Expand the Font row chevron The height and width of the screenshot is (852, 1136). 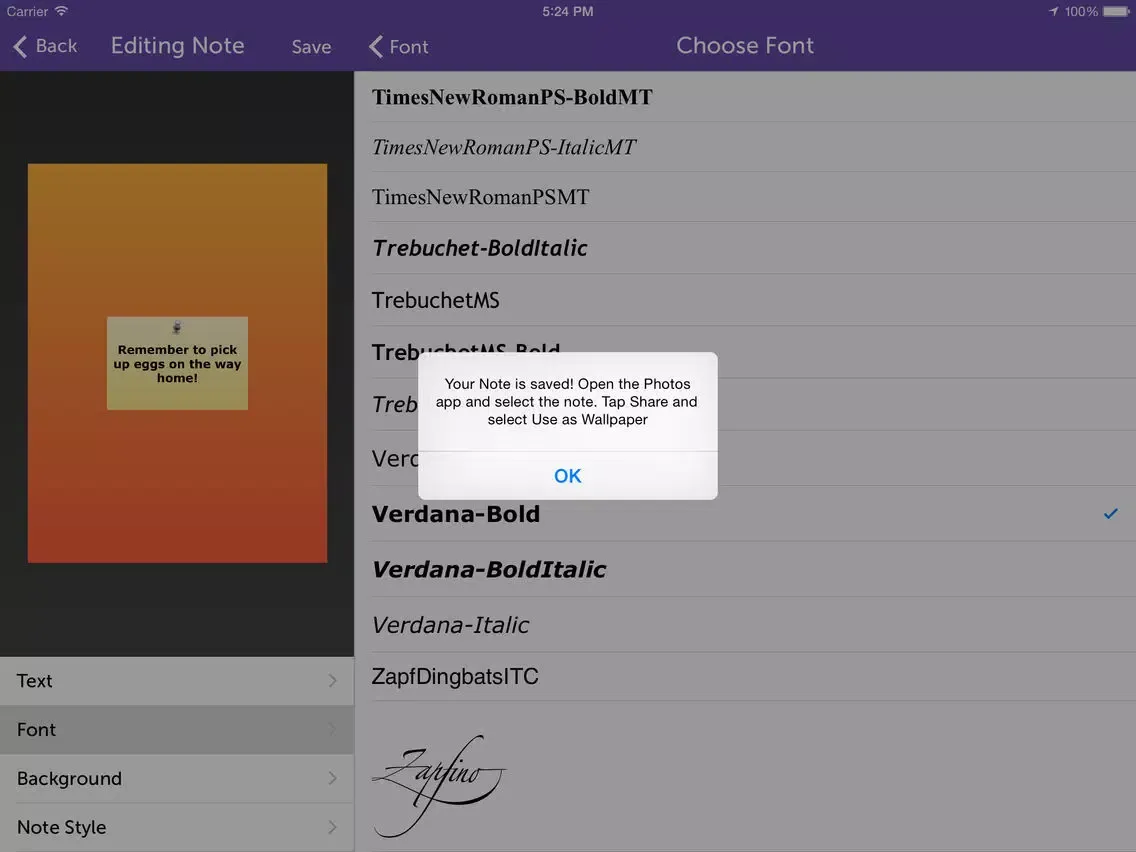tap(333, 729)
